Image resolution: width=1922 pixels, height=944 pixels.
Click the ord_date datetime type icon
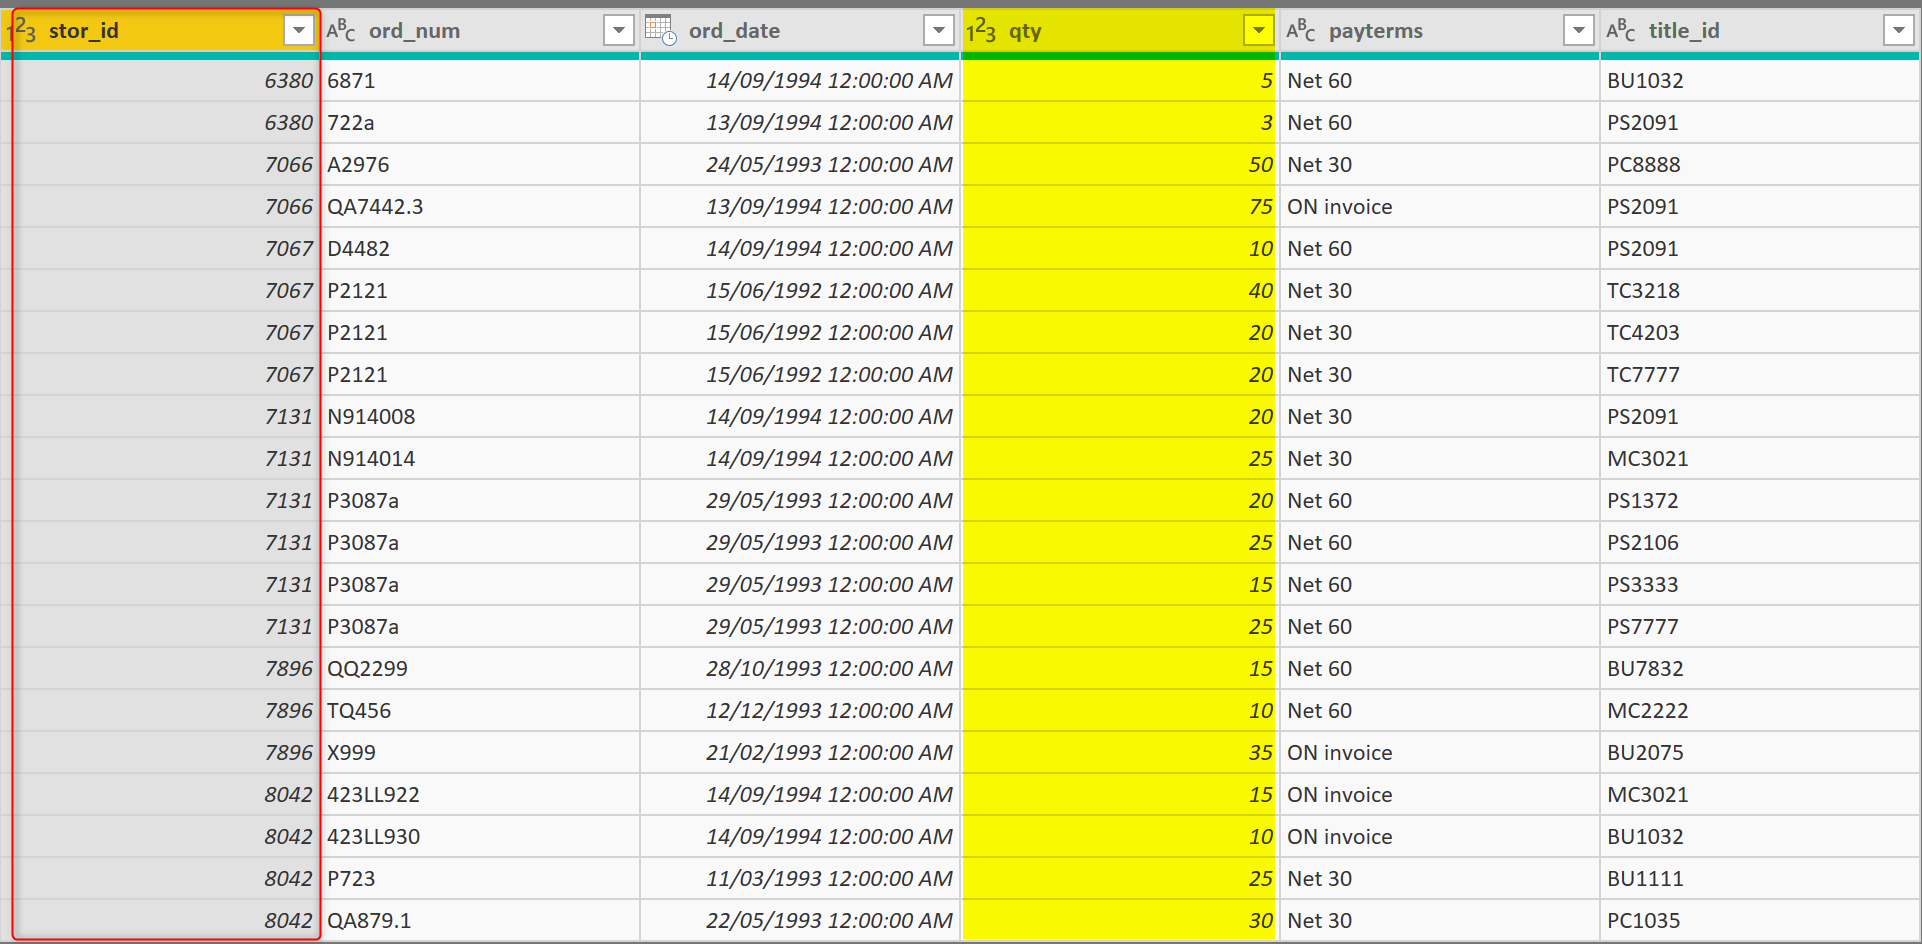coord(660,30)
